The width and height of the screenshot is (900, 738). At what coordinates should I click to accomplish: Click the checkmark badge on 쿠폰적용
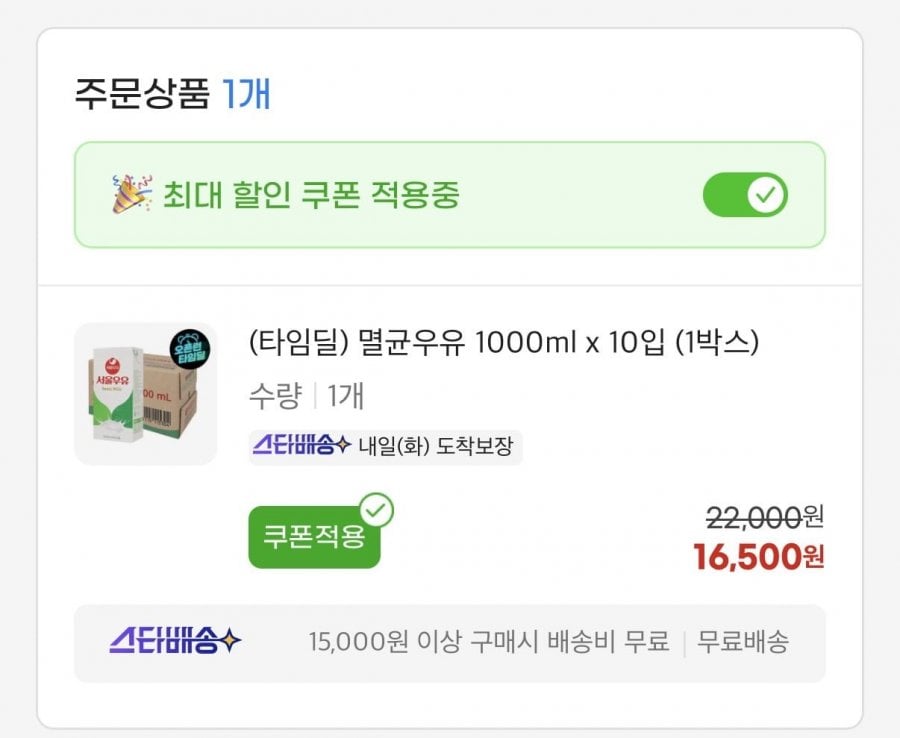pos(377,510)
